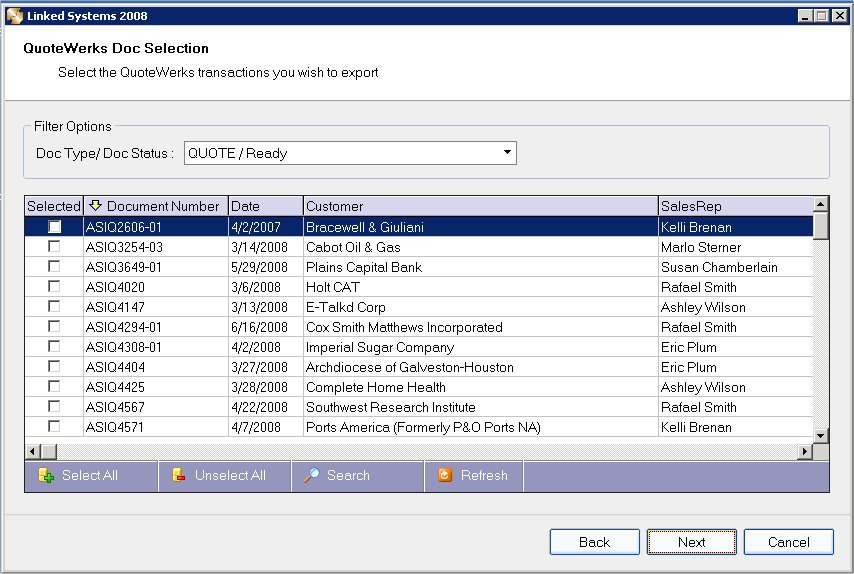Click the E-Talkd Corp customer cell
Screen dimensions: 854x574
click(x=481, y=307)
